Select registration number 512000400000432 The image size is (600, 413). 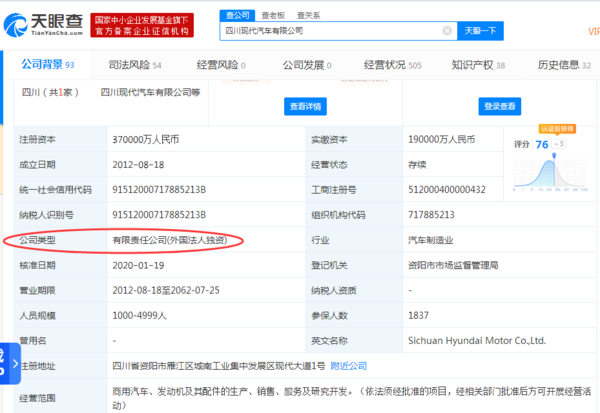click(447, 189)
